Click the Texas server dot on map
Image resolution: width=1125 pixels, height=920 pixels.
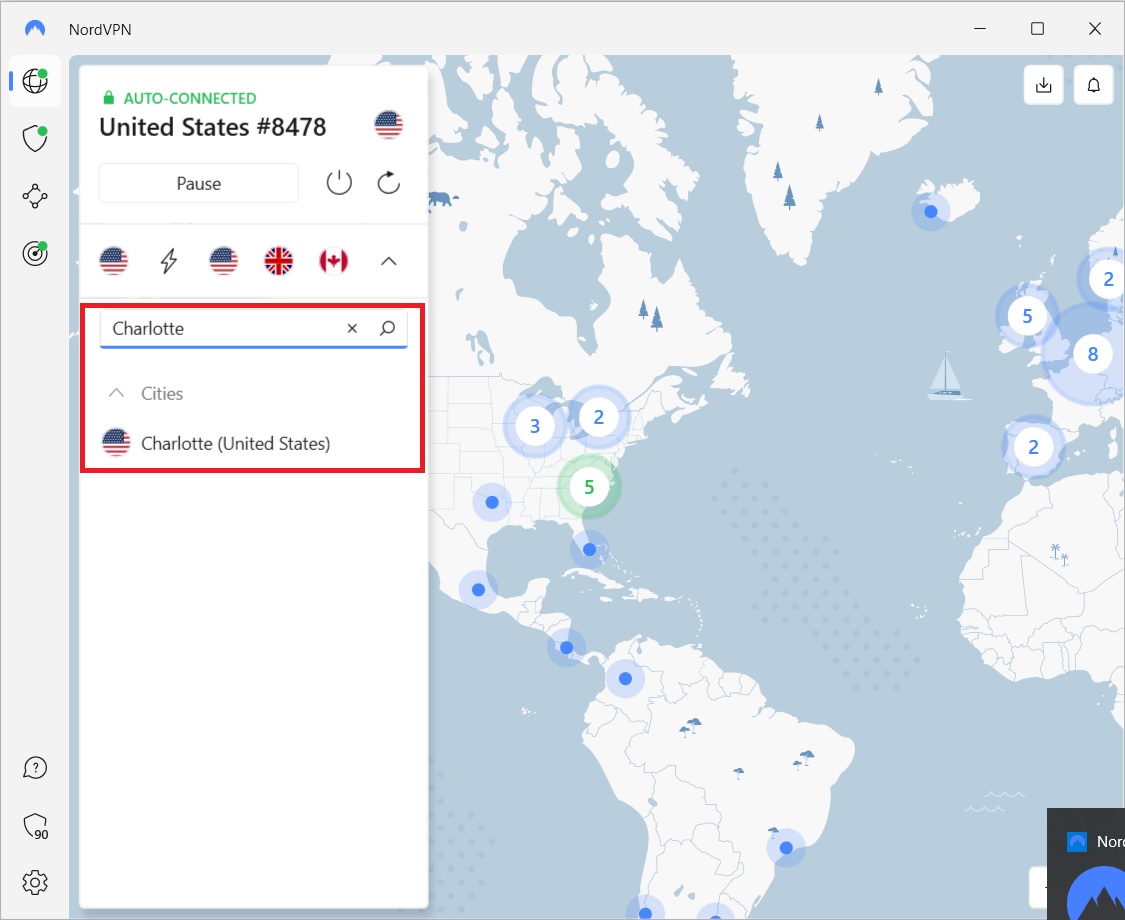492,502
